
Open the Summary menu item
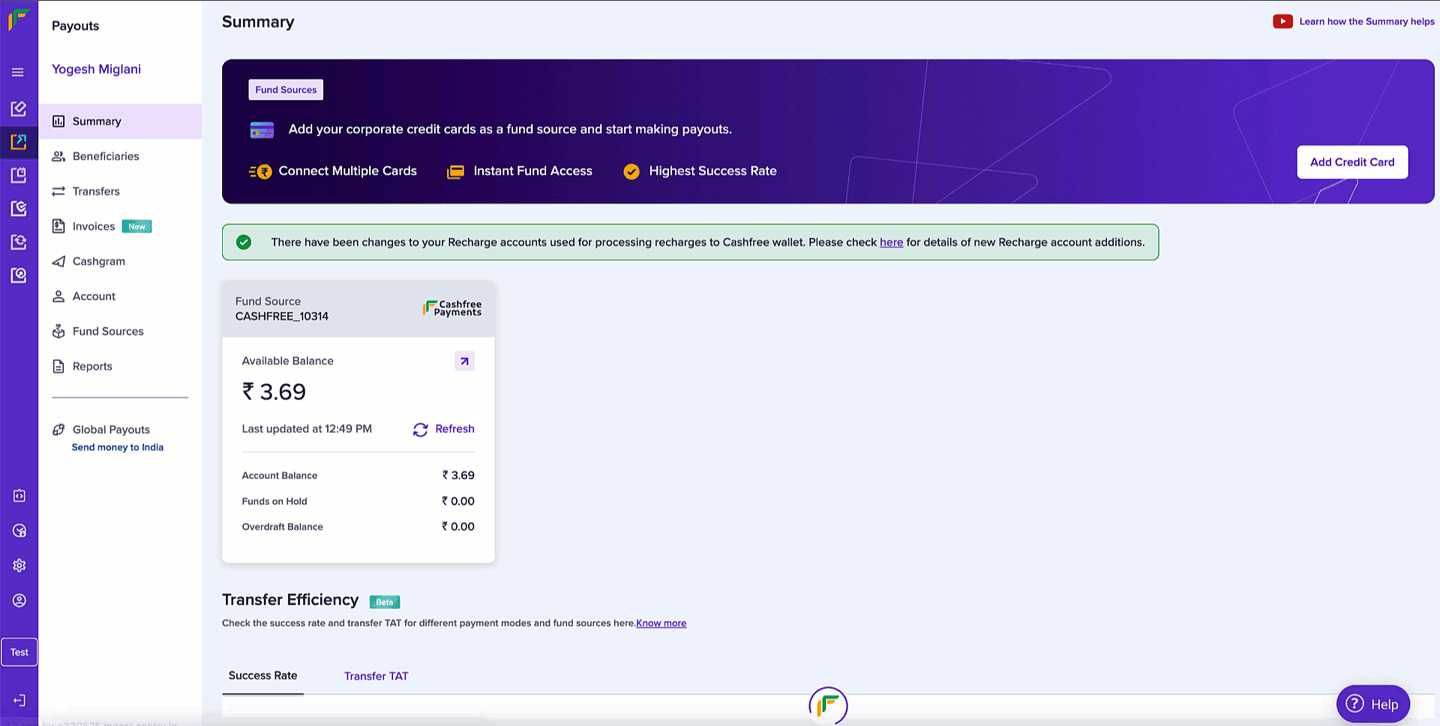coord(120,121)
